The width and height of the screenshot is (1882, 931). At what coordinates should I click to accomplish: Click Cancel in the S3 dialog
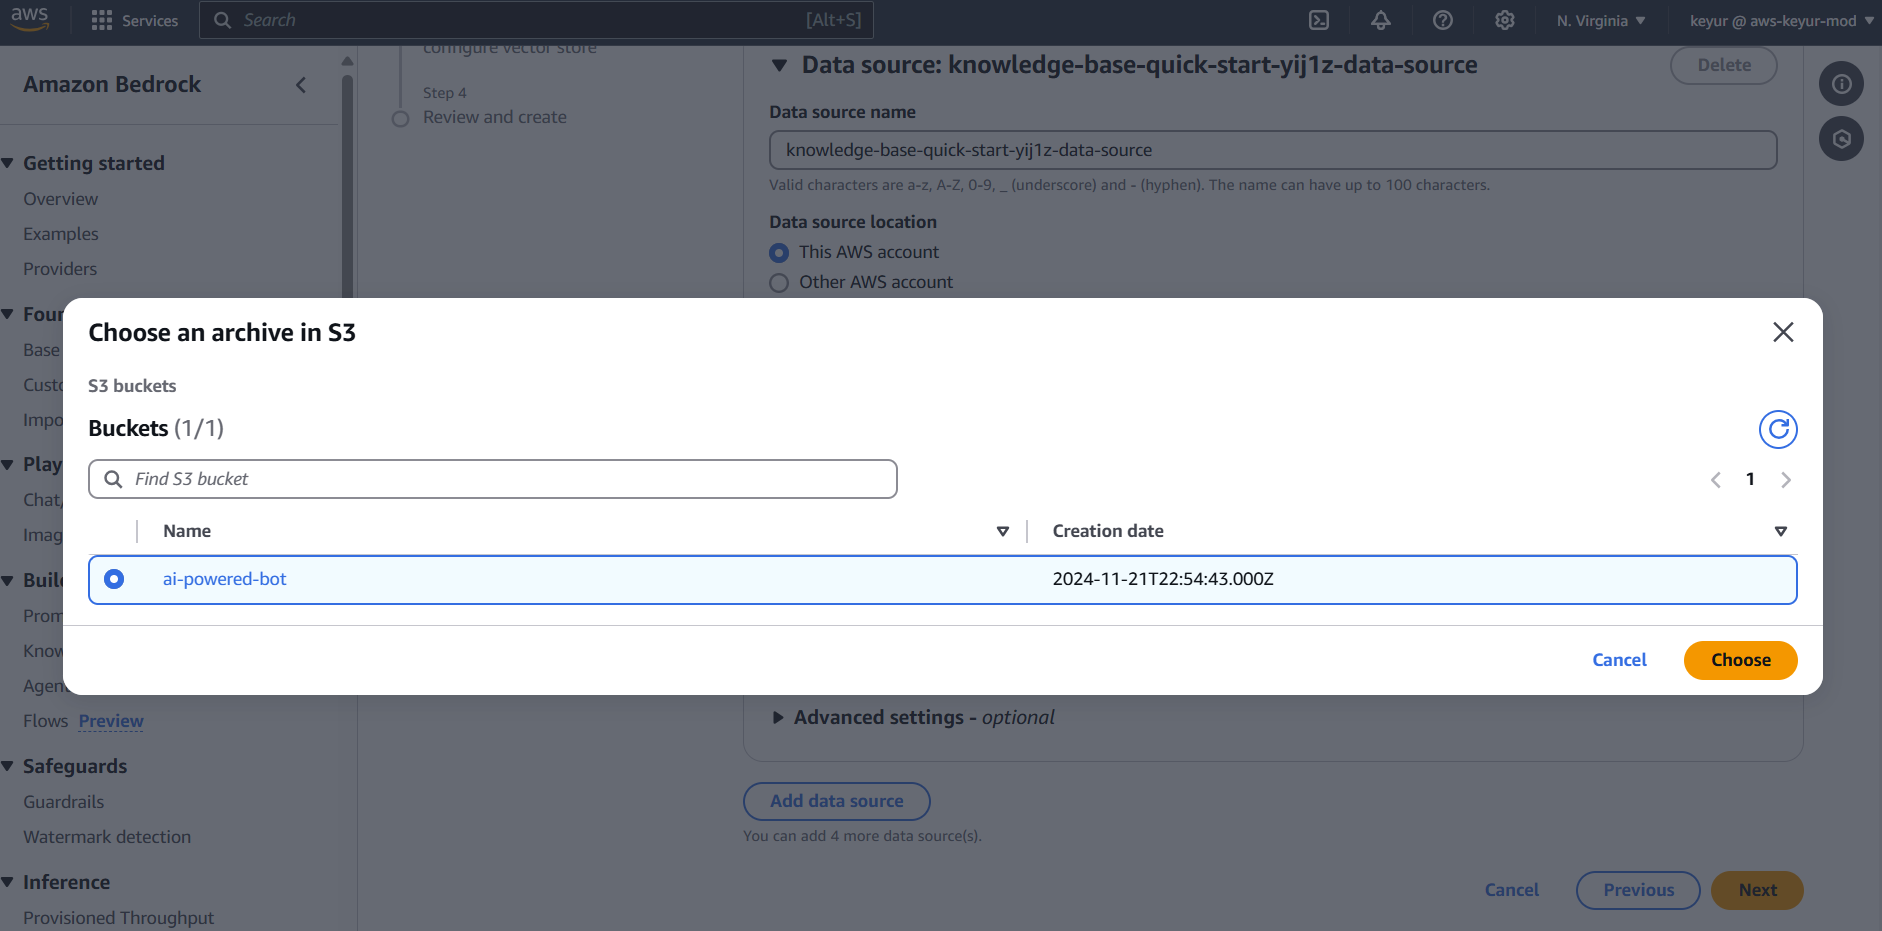point(1619,660)
